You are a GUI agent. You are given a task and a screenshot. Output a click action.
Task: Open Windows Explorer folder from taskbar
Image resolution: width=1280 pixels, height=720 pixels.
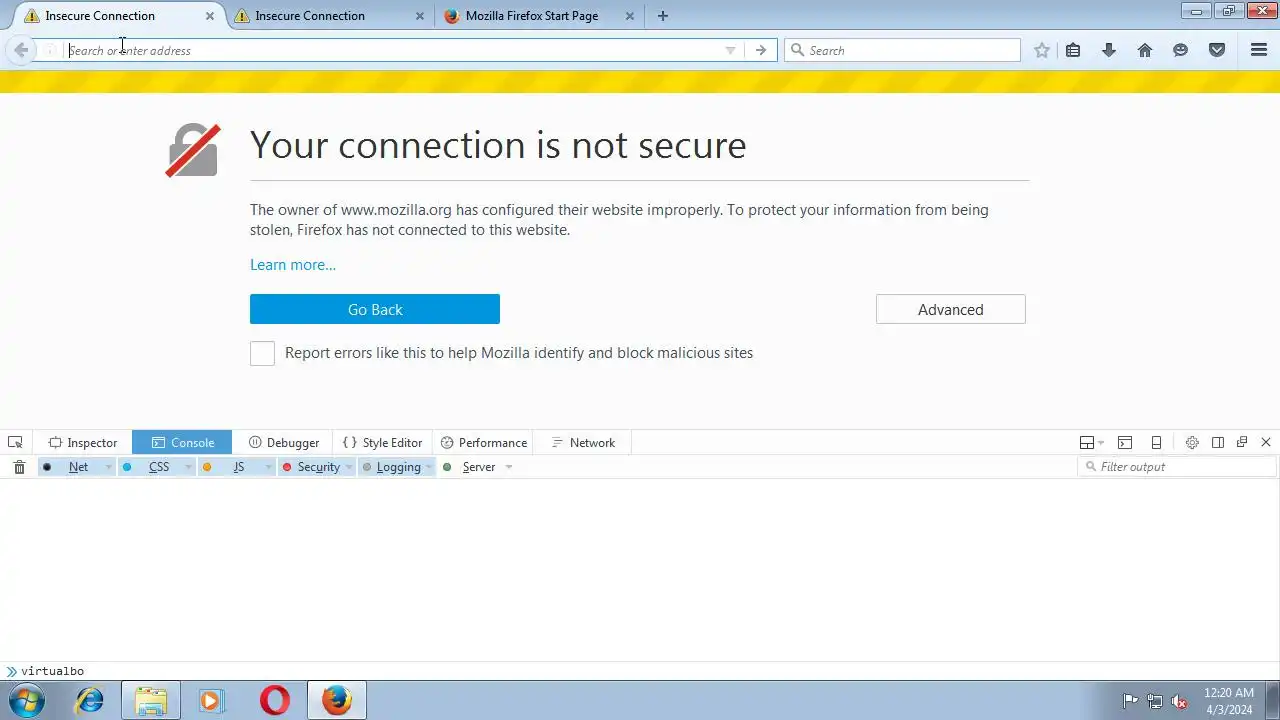[151, 700]
